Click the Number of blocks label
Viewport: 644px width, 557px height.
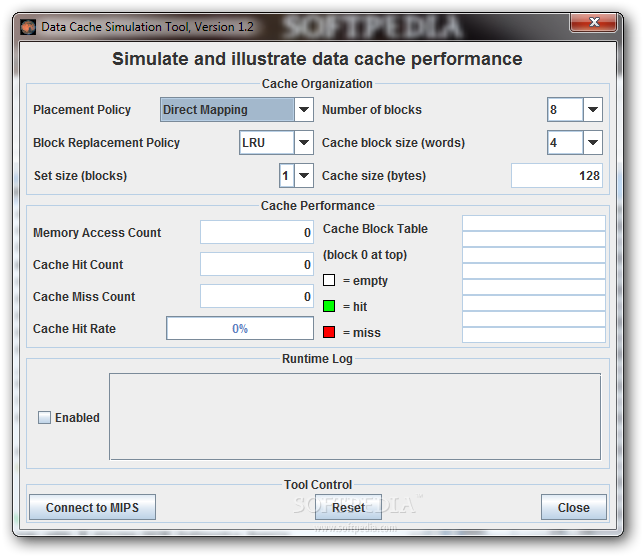click(x=372, y=110)
